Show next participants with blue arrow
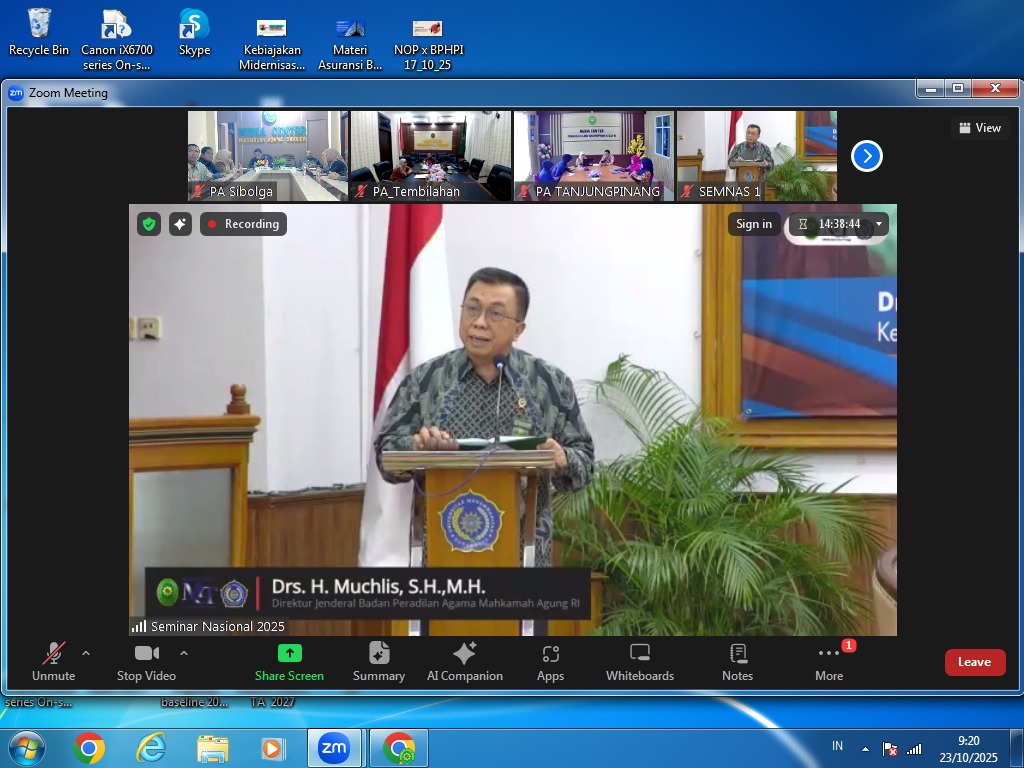 click(x=866, y=156)
